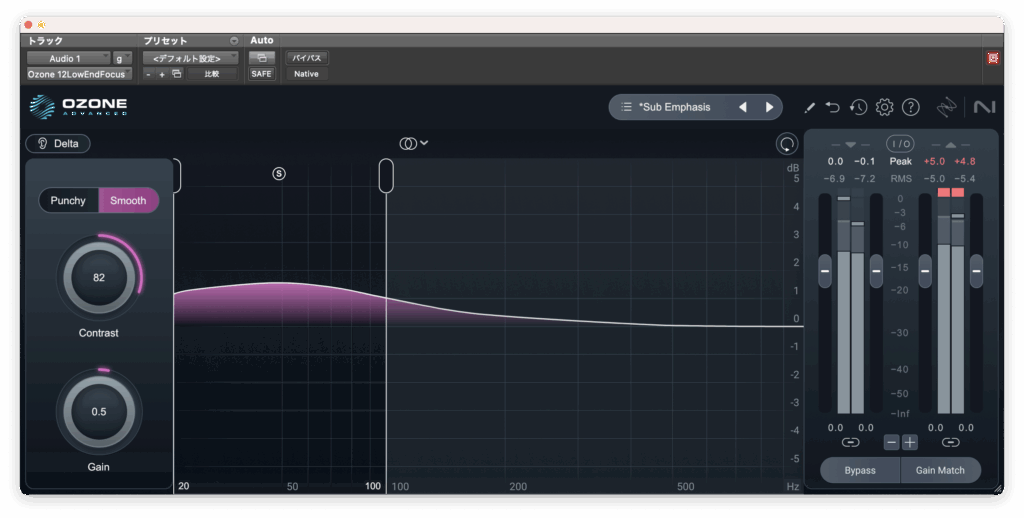Toggle the Delta listen button
This screenshot has height=518, width=1024.
click(58, 143)
